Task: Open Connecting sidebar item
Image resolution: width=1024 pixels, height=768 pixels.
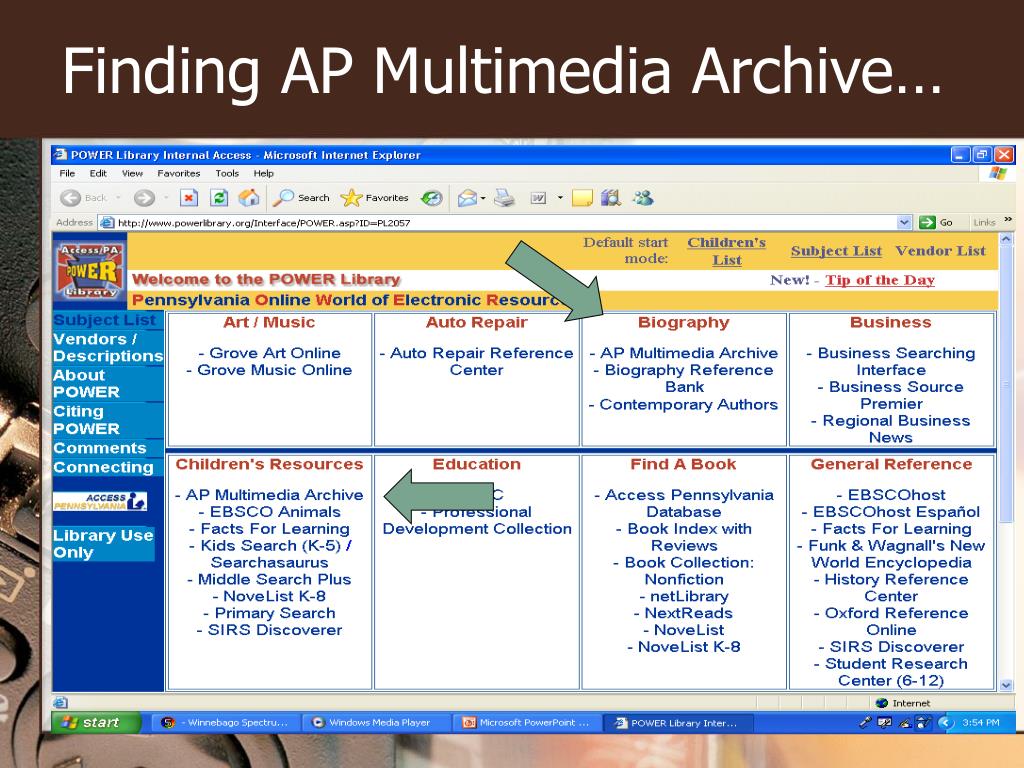Action: tap(103, 468)
